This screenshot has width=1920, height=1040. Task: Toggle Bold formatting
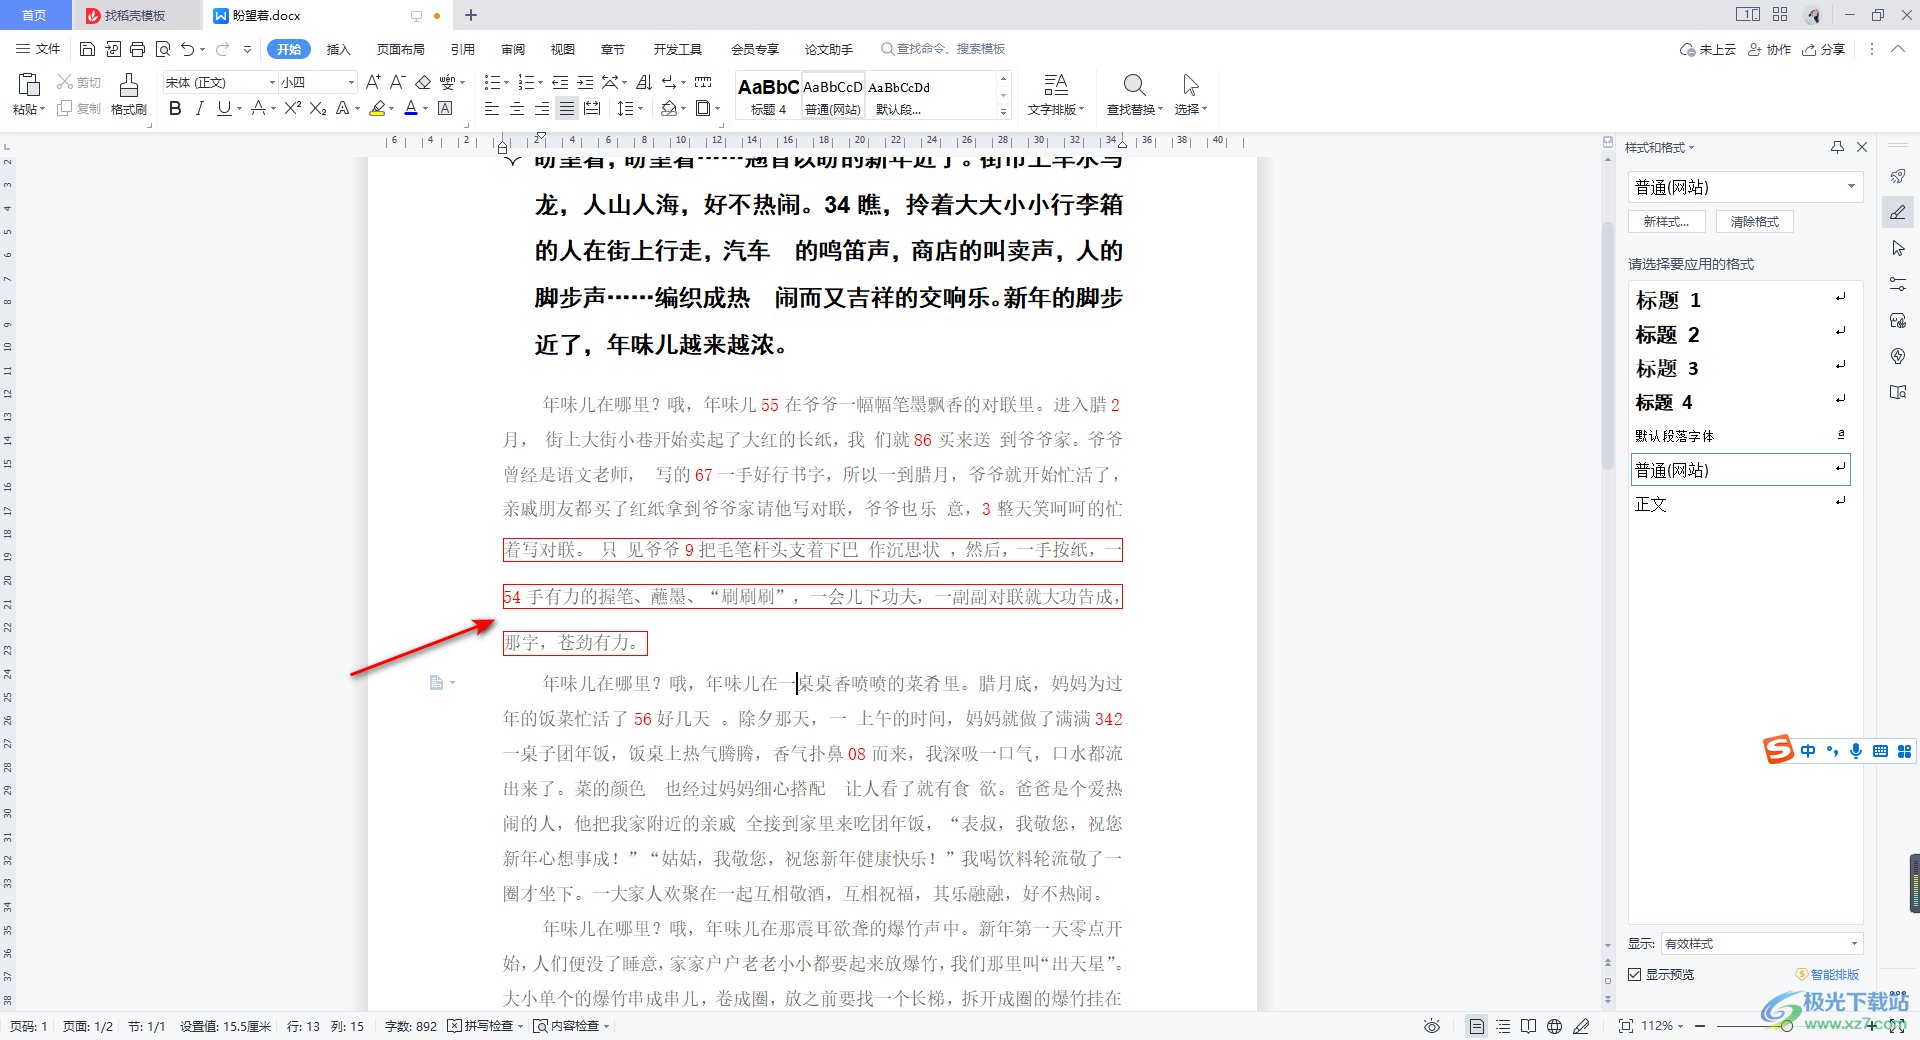click(x=175, y=108)
